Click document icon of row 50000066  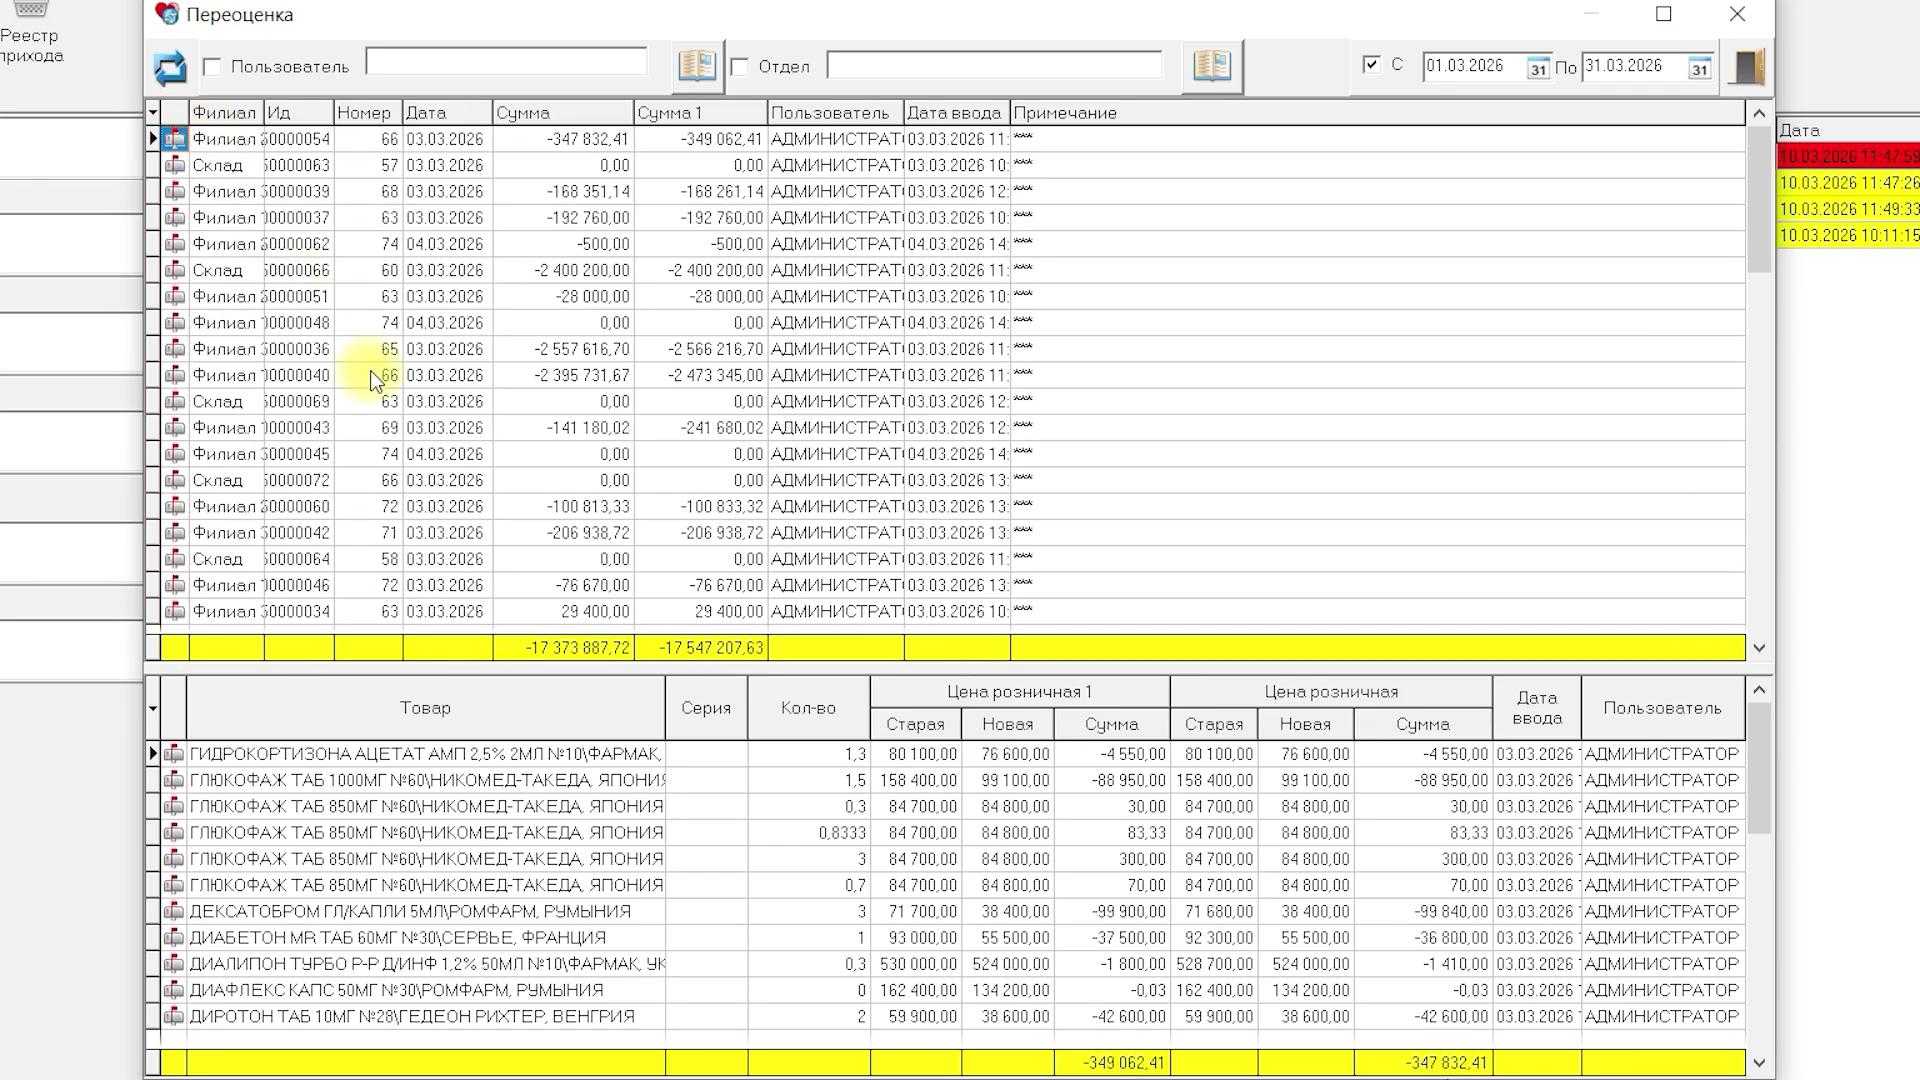pos(175,270)
